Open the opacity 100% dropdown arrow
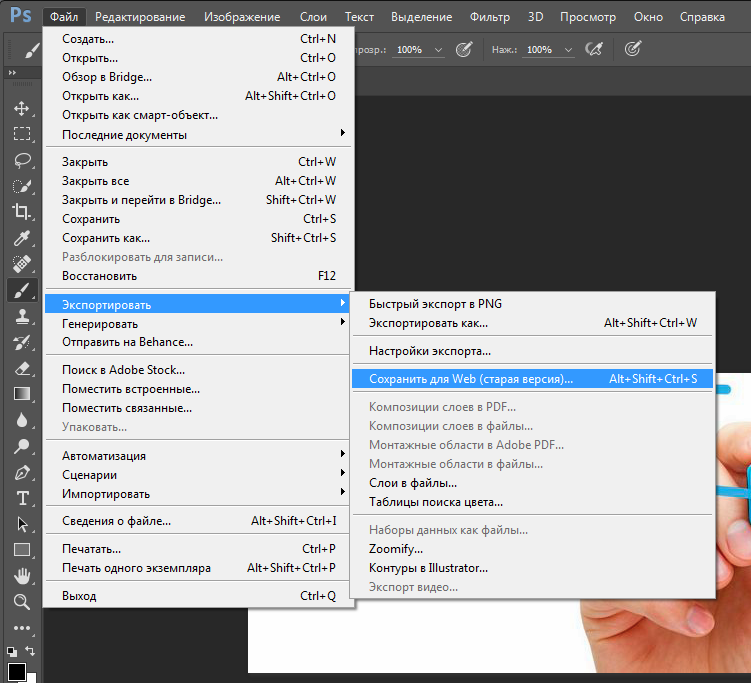 pyautogui.click(x=438, y=50)
